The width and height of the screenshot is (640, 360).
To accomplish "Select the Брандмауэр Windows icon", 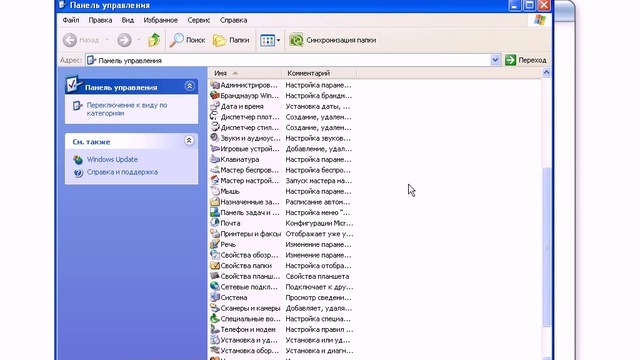I will [215, 96].
